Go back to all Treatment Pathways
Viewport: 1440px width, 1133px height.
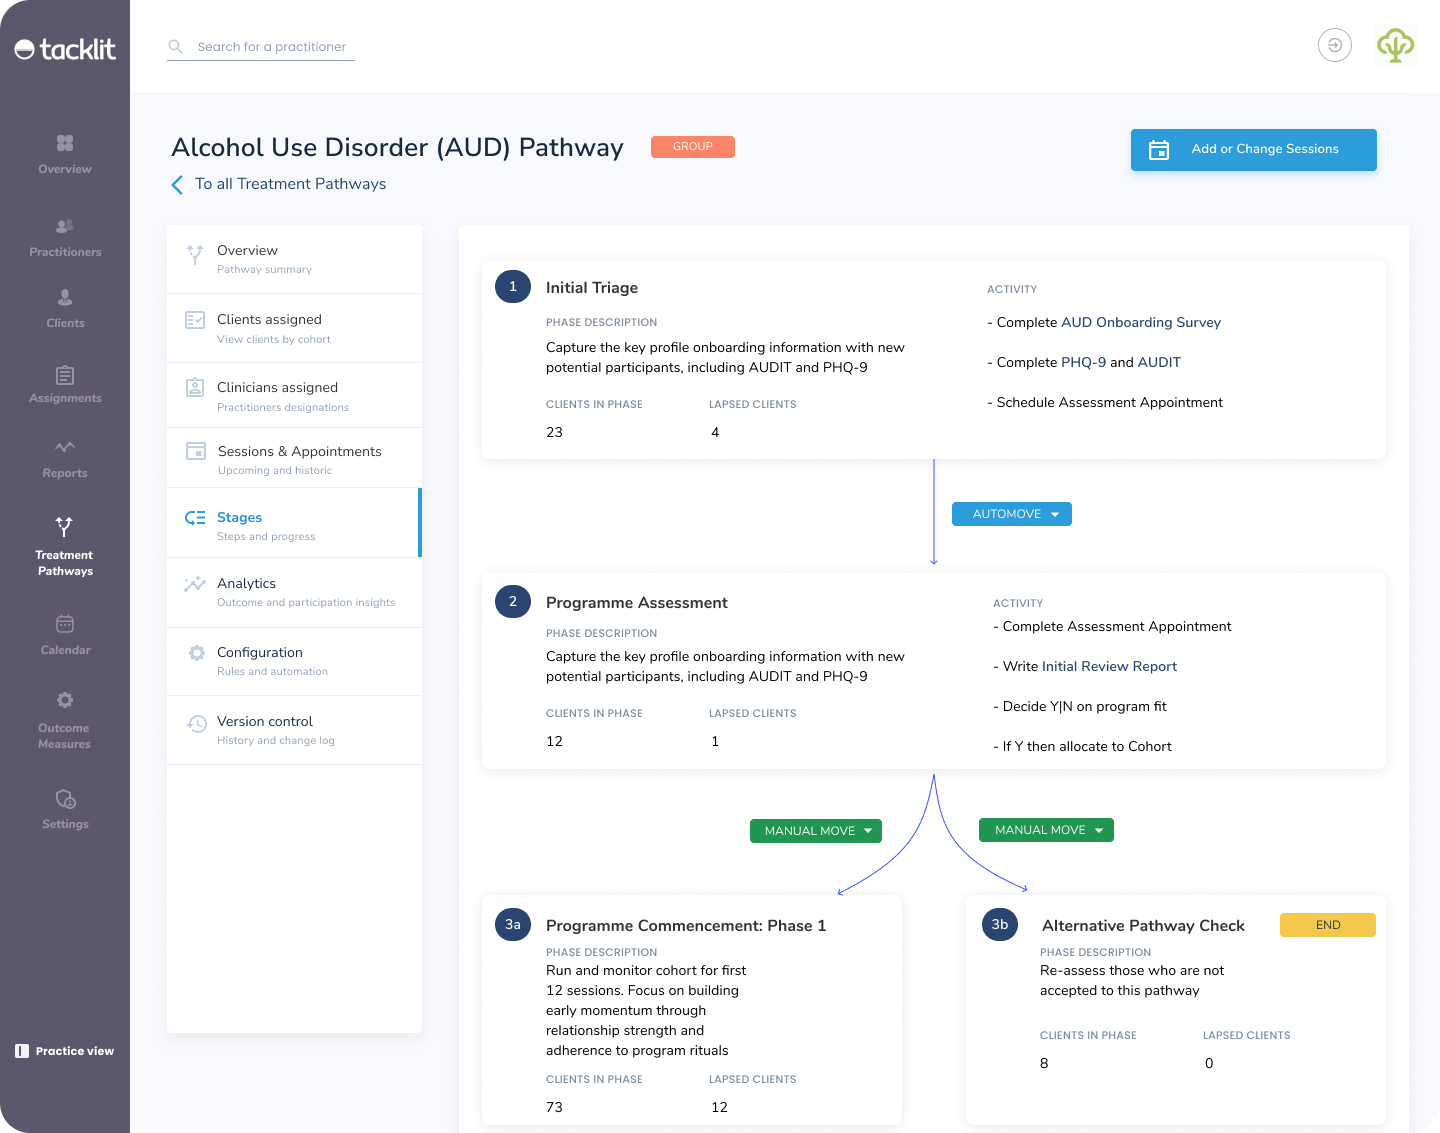(290, 184)
